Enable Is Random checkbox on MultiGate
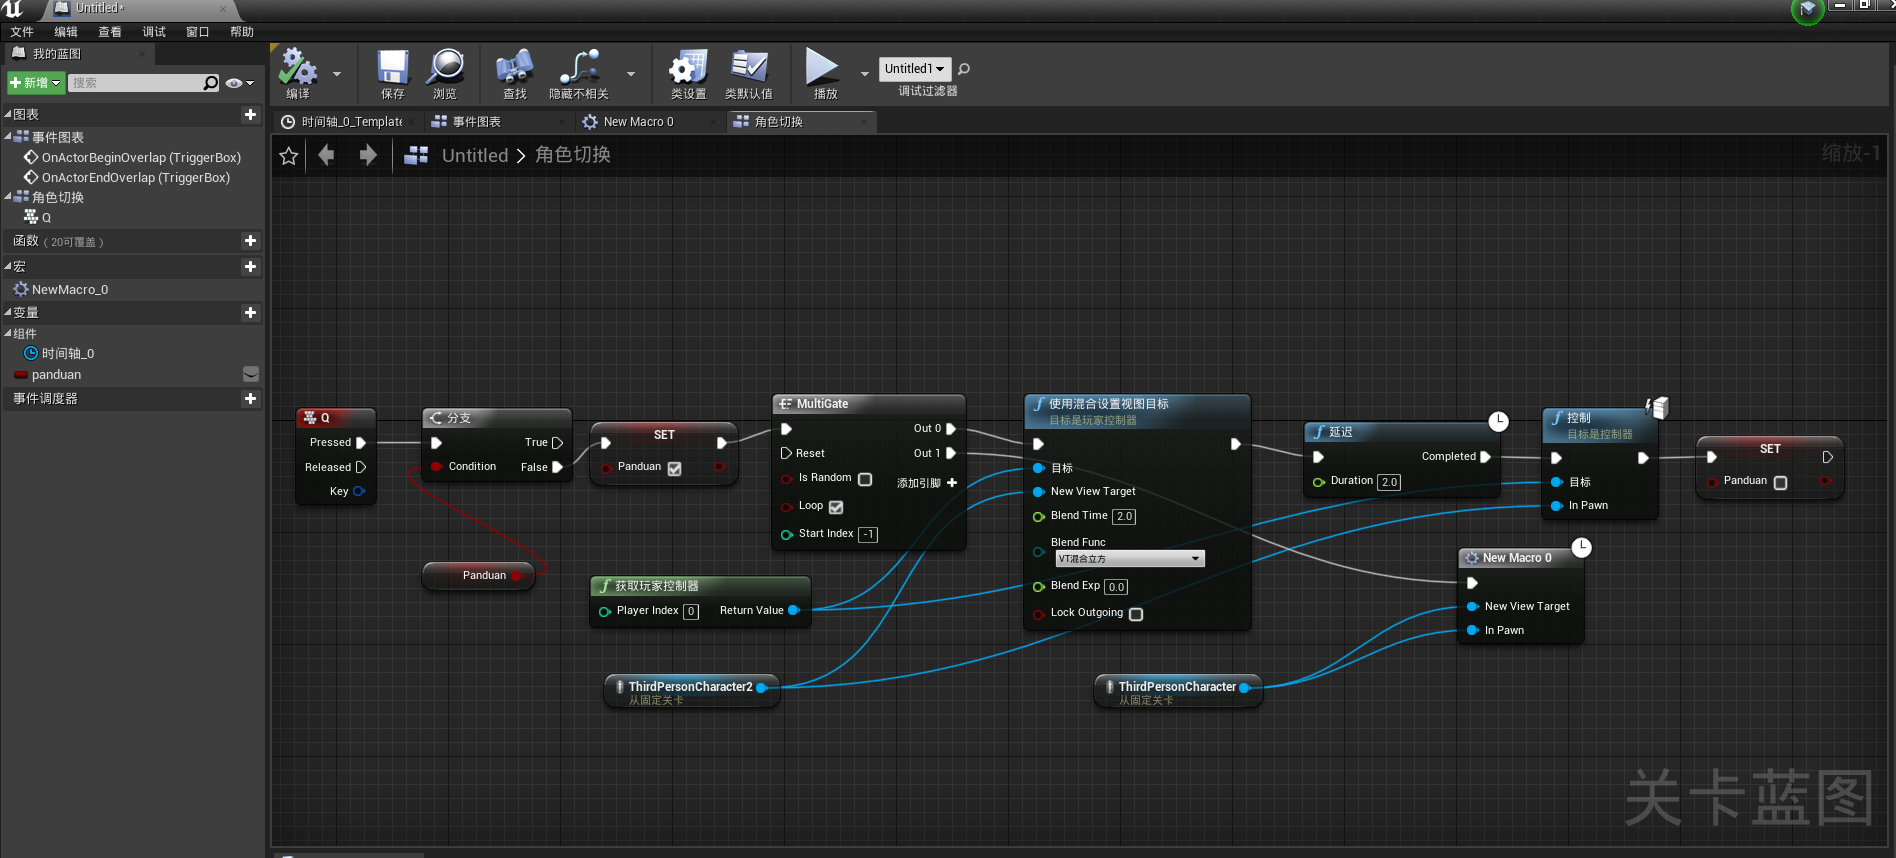The width and height of the screenshot is (1896, 858). 865,479
